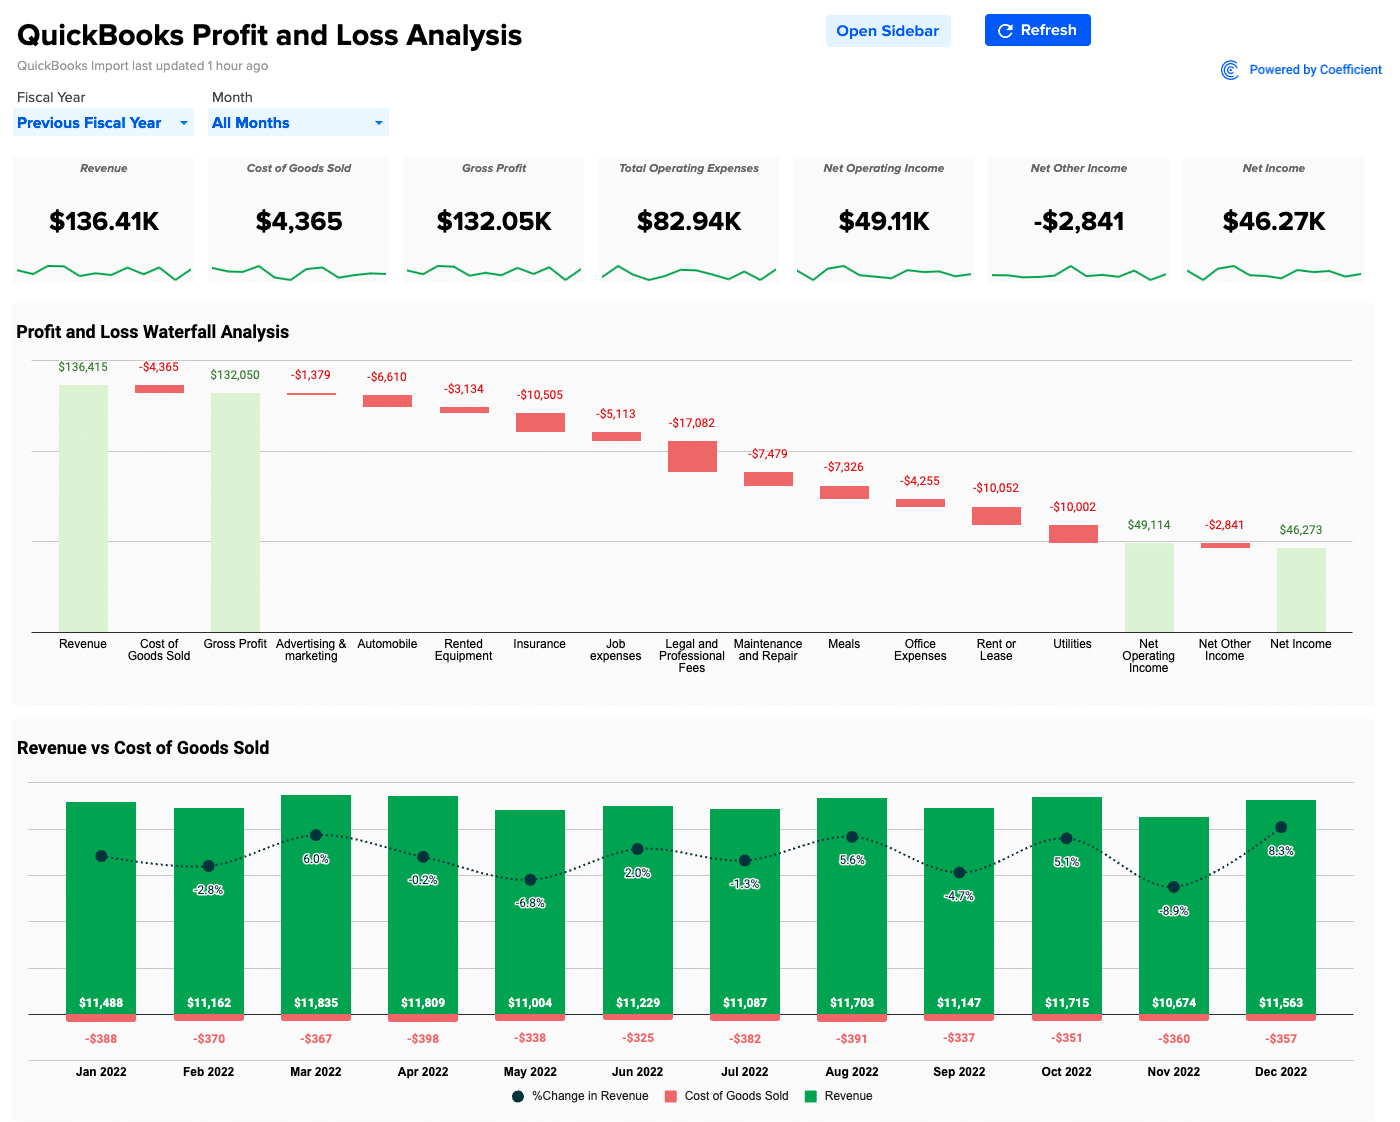
Task: Click the Meals bar labeled -$7,326
Action: point(844,492)
